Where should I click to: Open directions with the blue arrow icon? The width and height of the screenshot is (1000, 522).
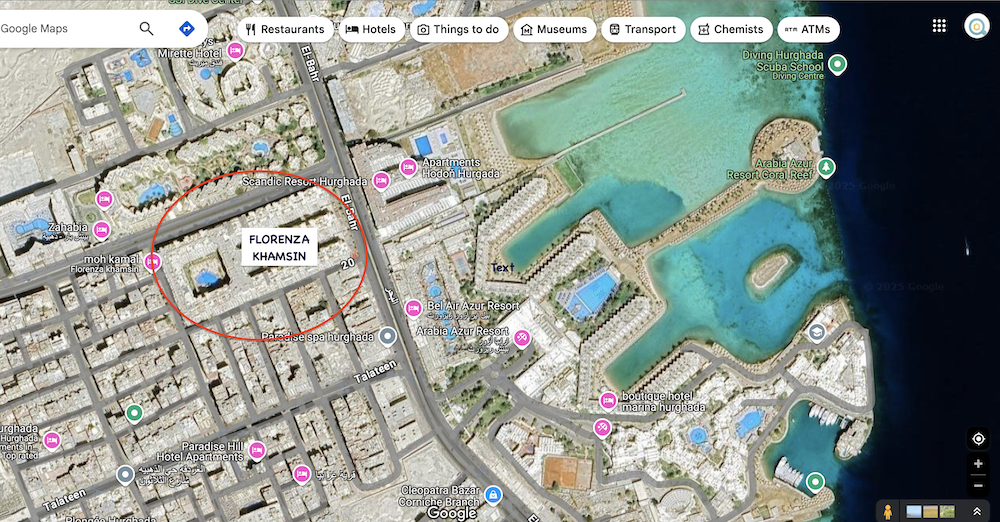point(186,29)
